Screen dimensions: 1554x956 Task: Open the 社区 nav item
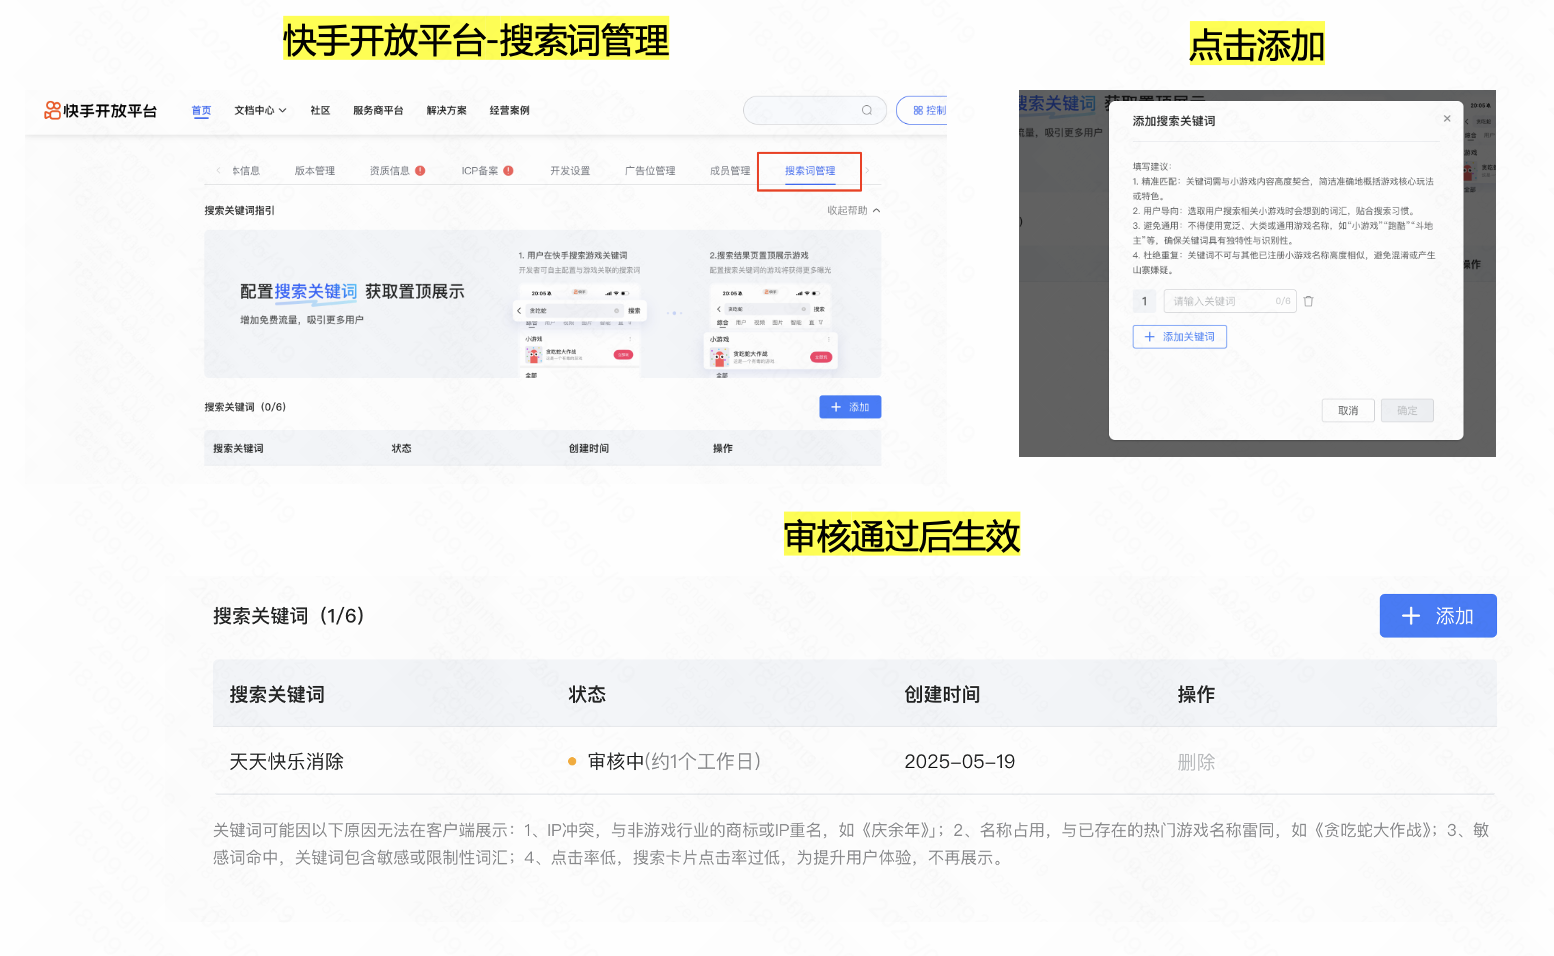click(320, 110)
